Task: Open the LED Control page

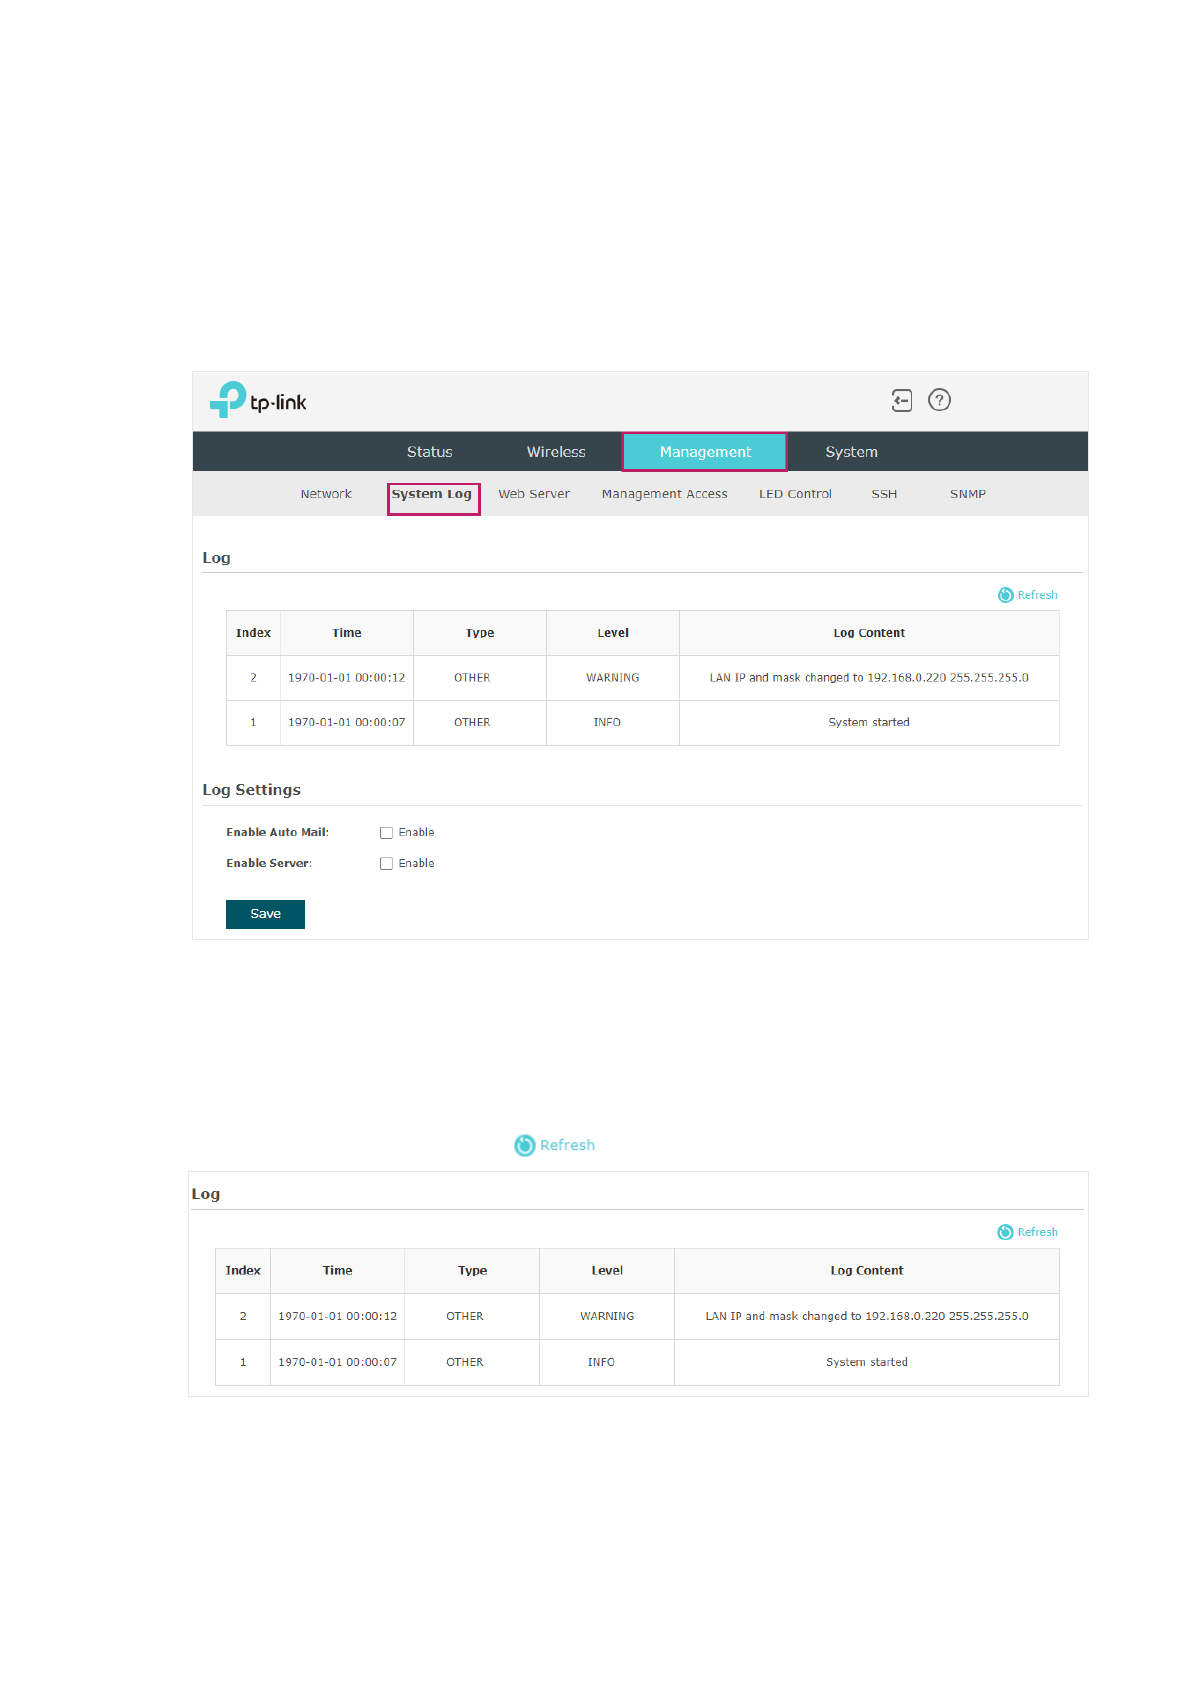Action: click(x=795, y=494)
